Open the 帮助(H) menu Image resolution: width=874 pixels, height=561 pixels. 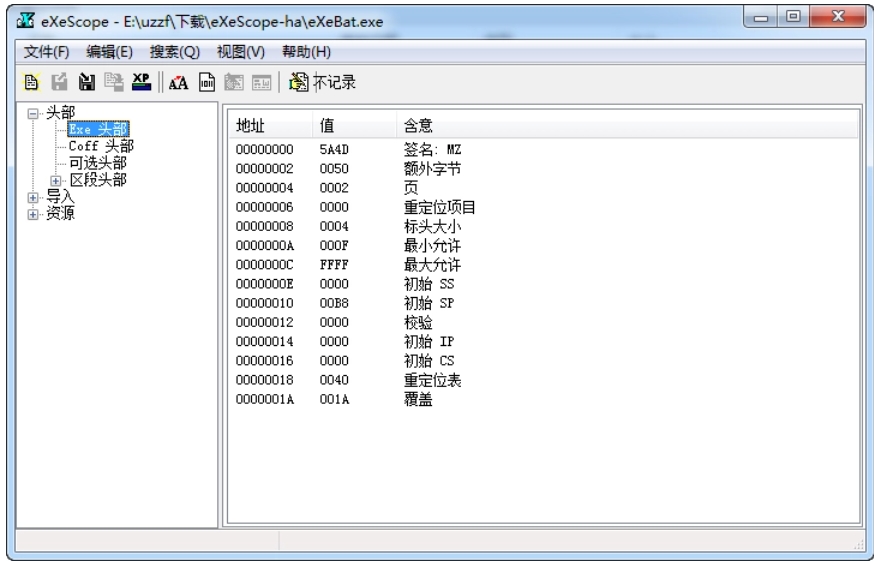click(306, 52)
